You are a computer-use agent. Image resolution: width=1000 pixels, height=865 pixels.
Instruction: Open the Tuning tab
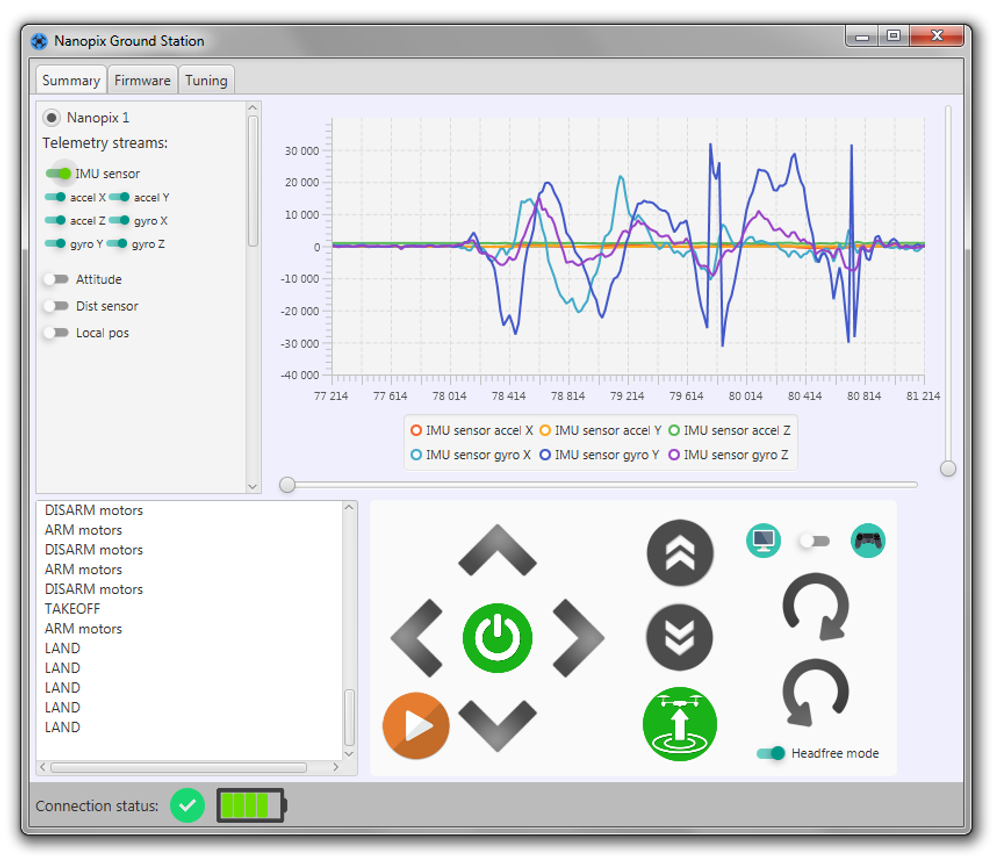206,80
